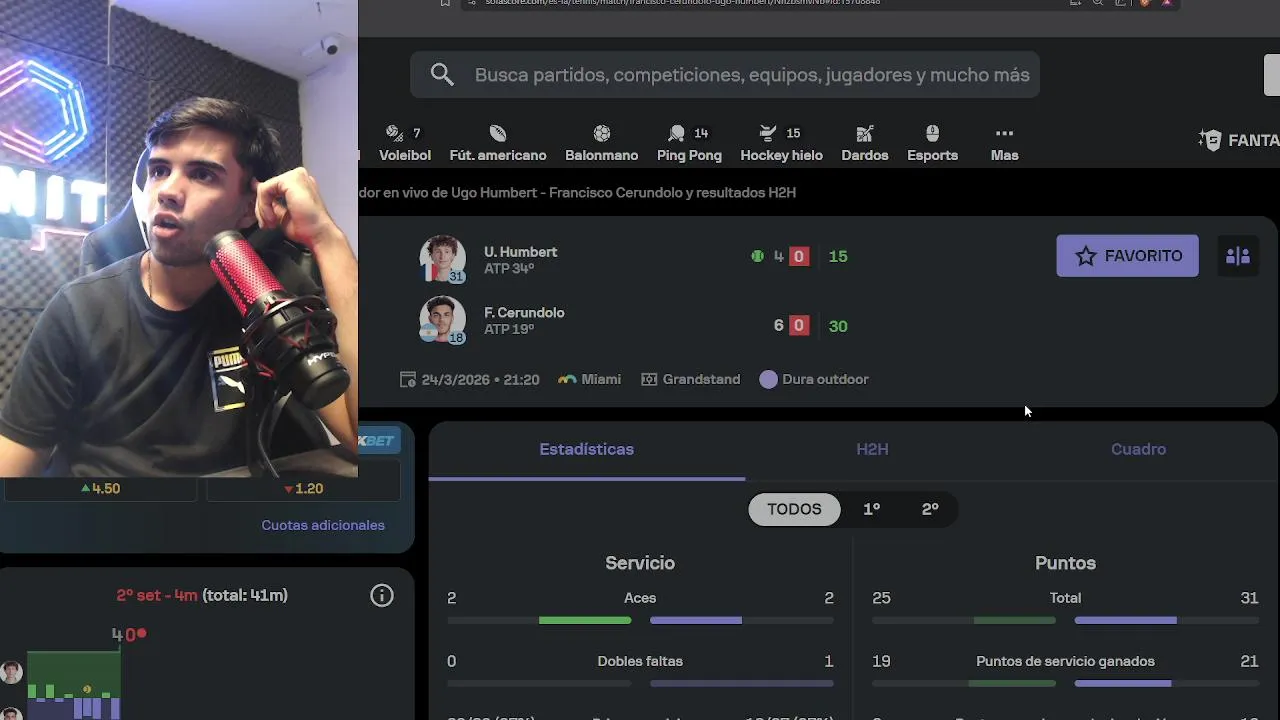The height and width of the screenshot is (720, 1280).
Task: Open the Esports category
Action: [x=932, y=144]
